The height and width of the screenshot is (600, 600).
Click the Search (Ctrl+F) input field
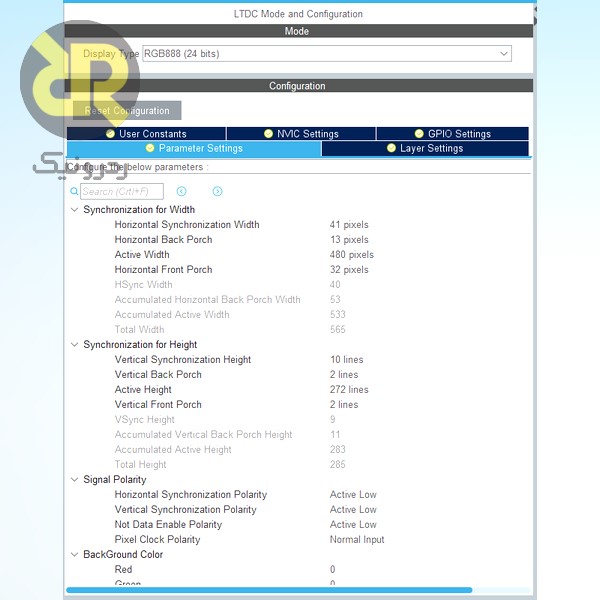pyautogui.click(x=120, y=191)
